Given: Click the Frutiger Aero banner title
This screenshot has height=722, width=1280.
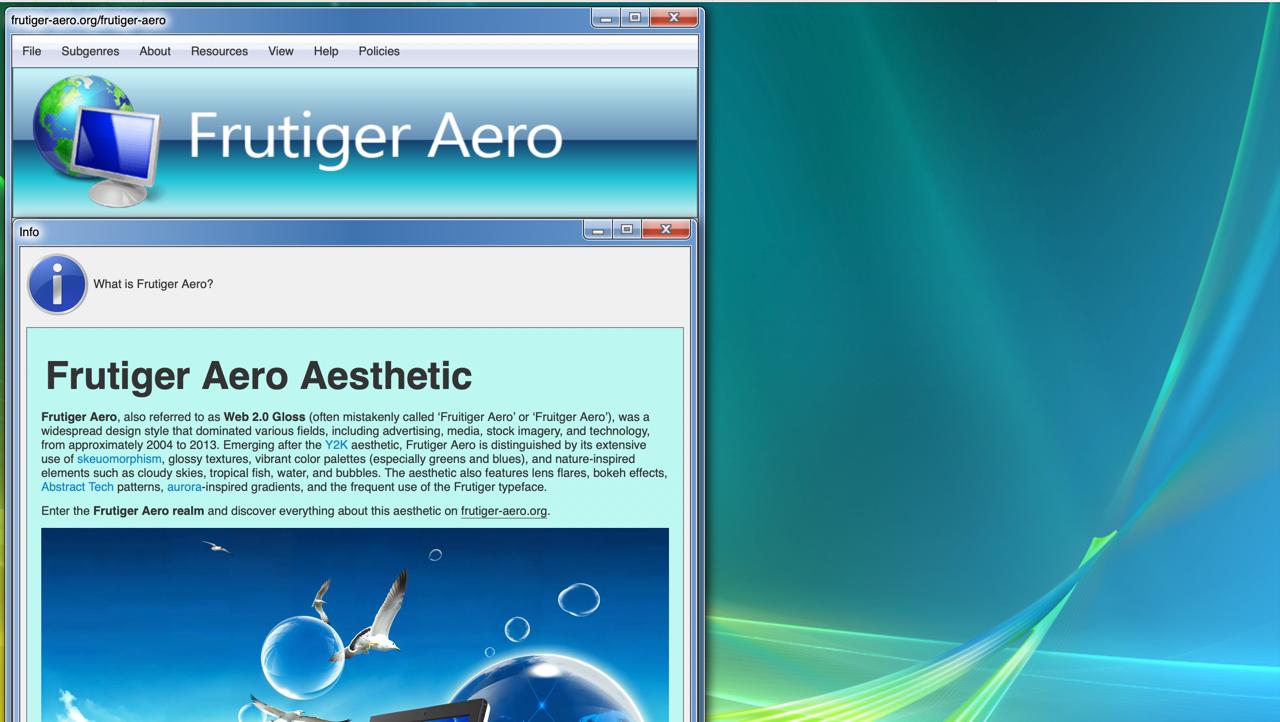Looking at the screenshot, I should [375, 137].
